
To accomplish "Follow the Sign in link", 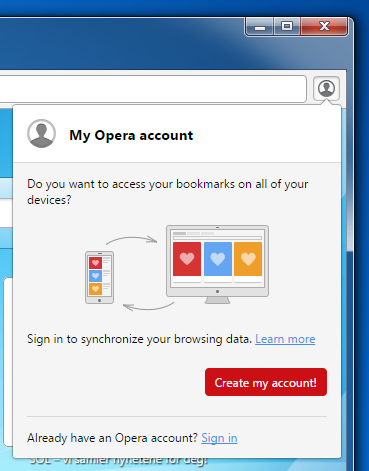I will point(219,438).
